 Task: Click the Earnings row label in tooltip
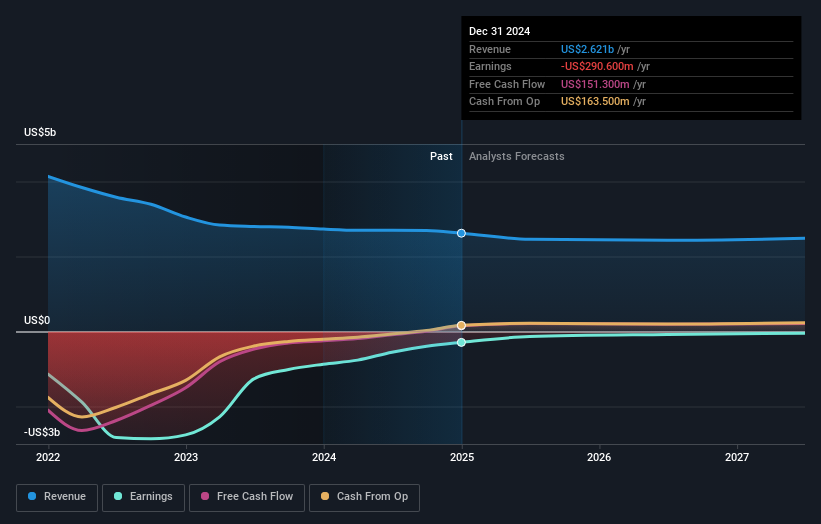click(490, 66)
